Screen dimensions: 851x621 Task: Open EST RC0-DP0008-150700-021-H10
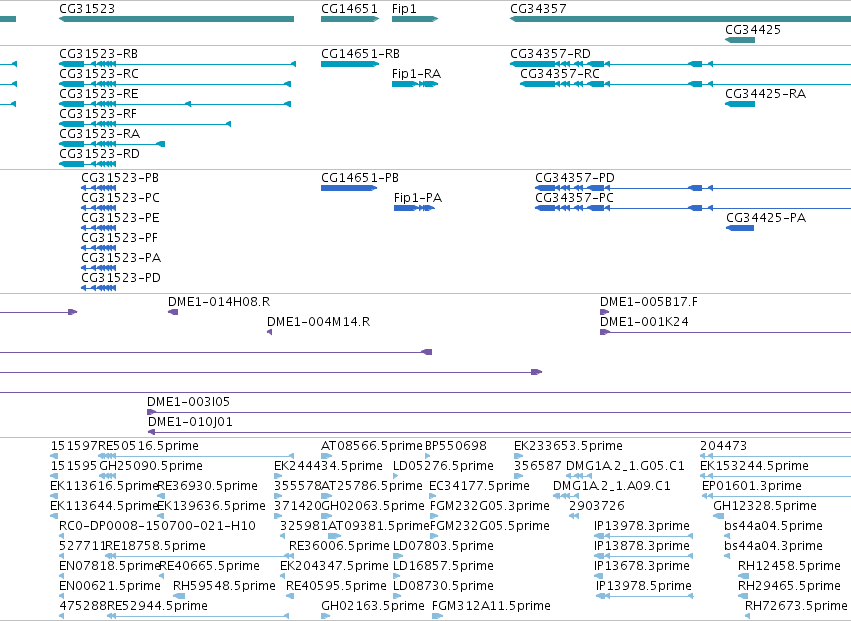pos(157,527)
